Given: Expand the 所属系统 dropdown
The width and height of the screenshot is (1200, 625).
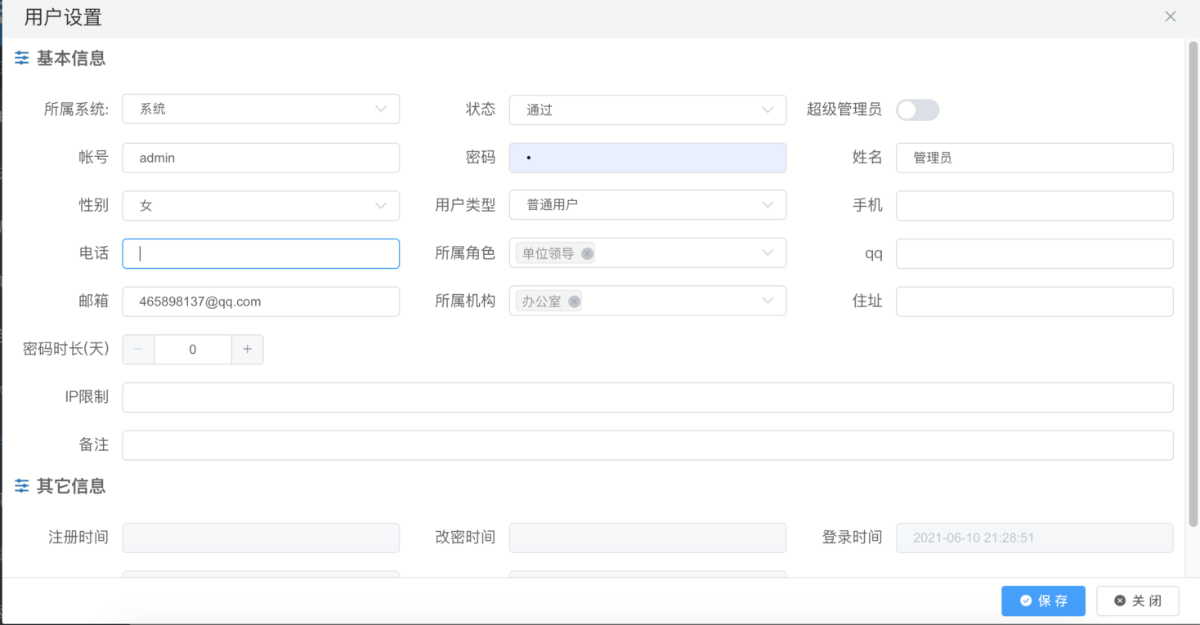Looking at the screenshot, I should coord(380,109).
